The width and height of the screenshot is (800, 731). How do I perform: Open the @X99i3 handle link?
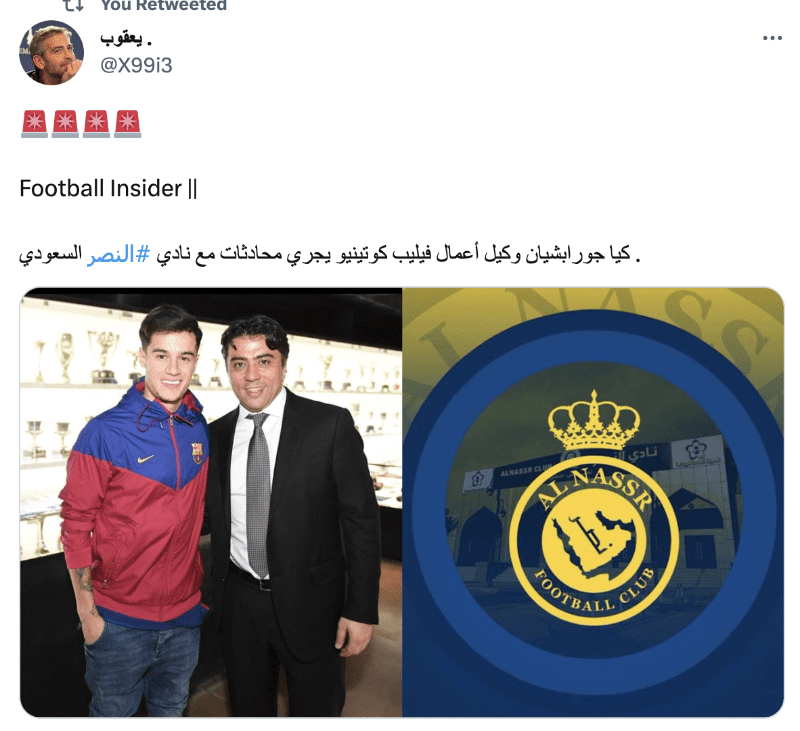136,65
